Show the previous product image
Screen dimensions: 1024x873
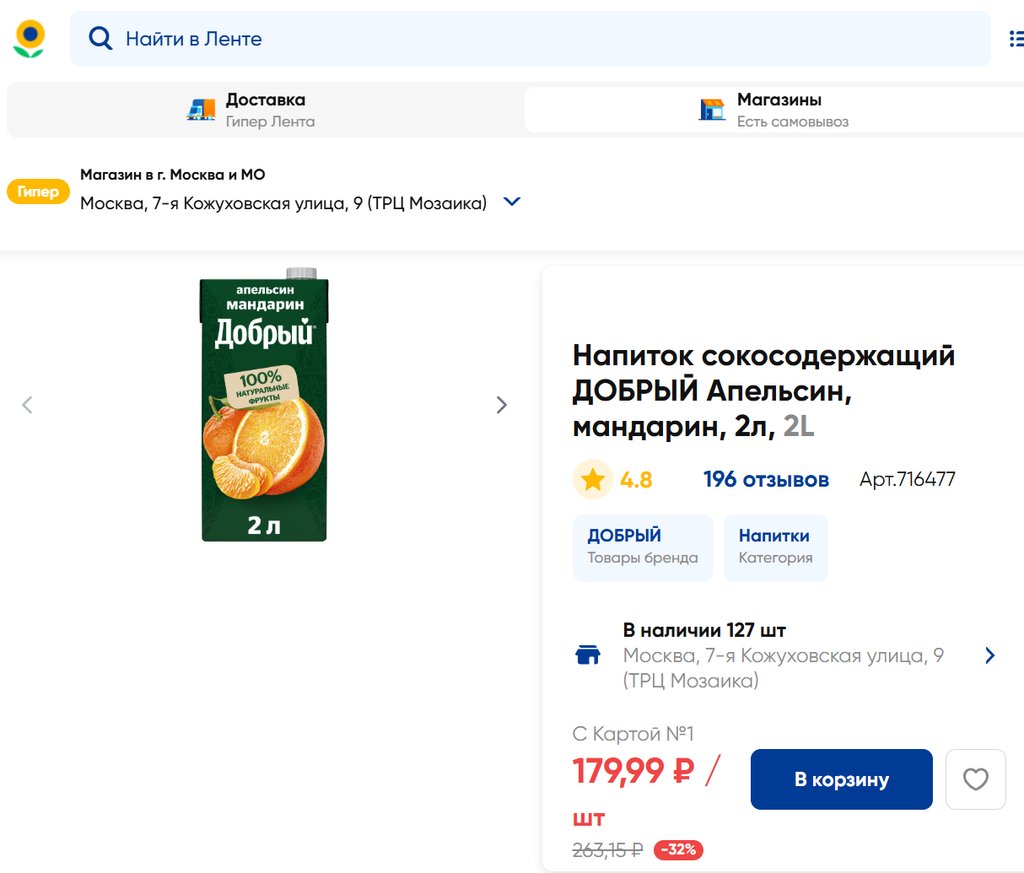coord(27,405)
